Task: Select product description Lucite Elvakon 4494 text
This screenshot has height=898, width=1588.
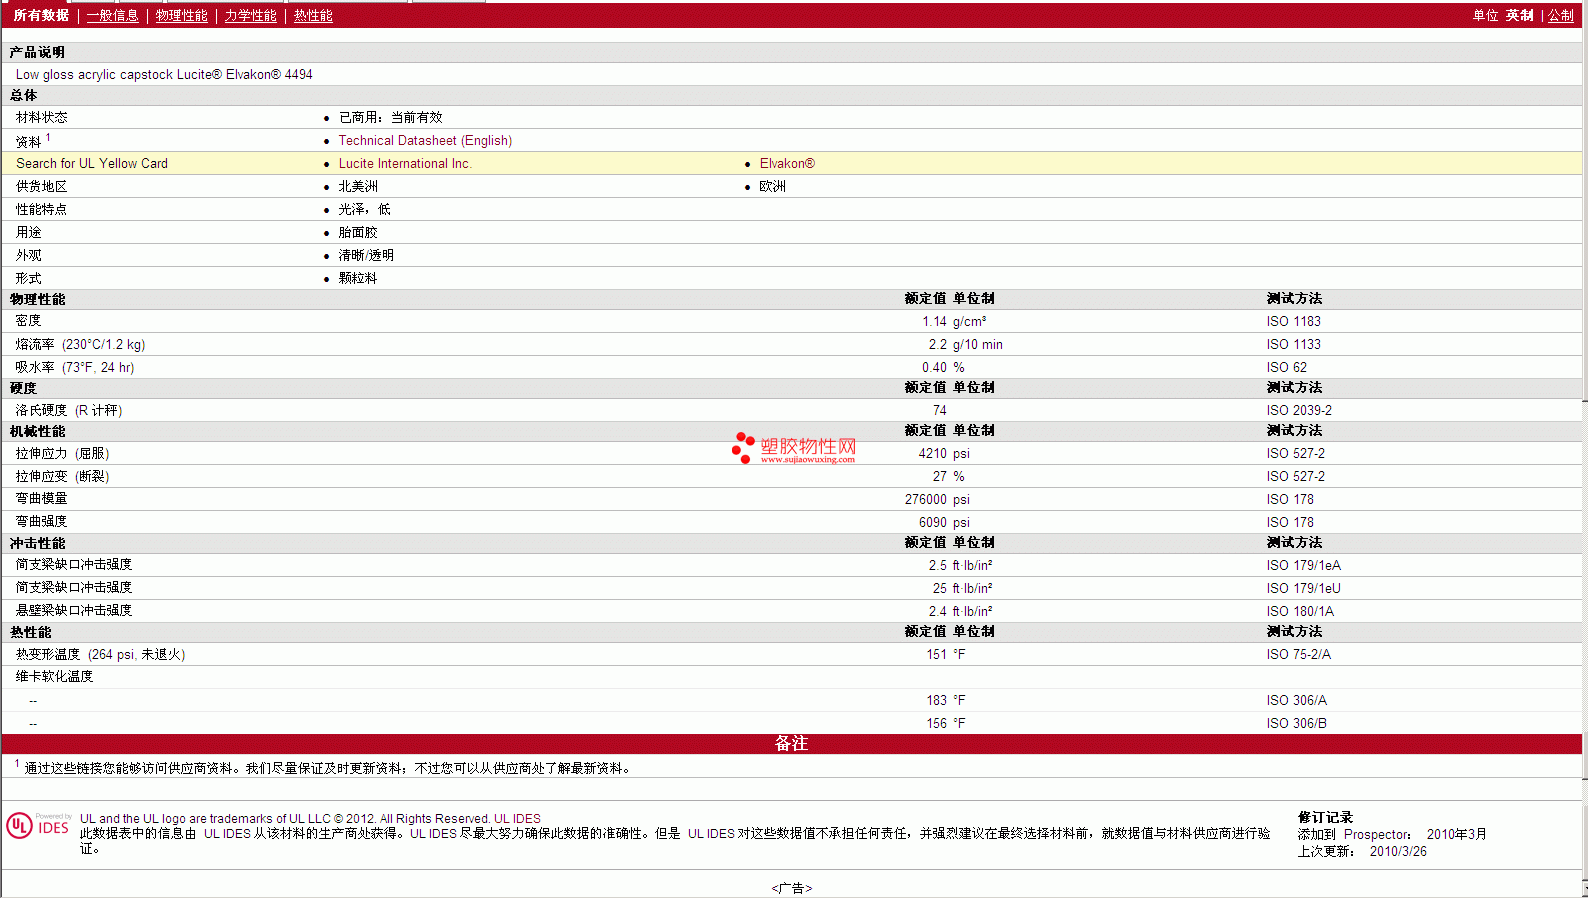Action: [x=164, y=75]
